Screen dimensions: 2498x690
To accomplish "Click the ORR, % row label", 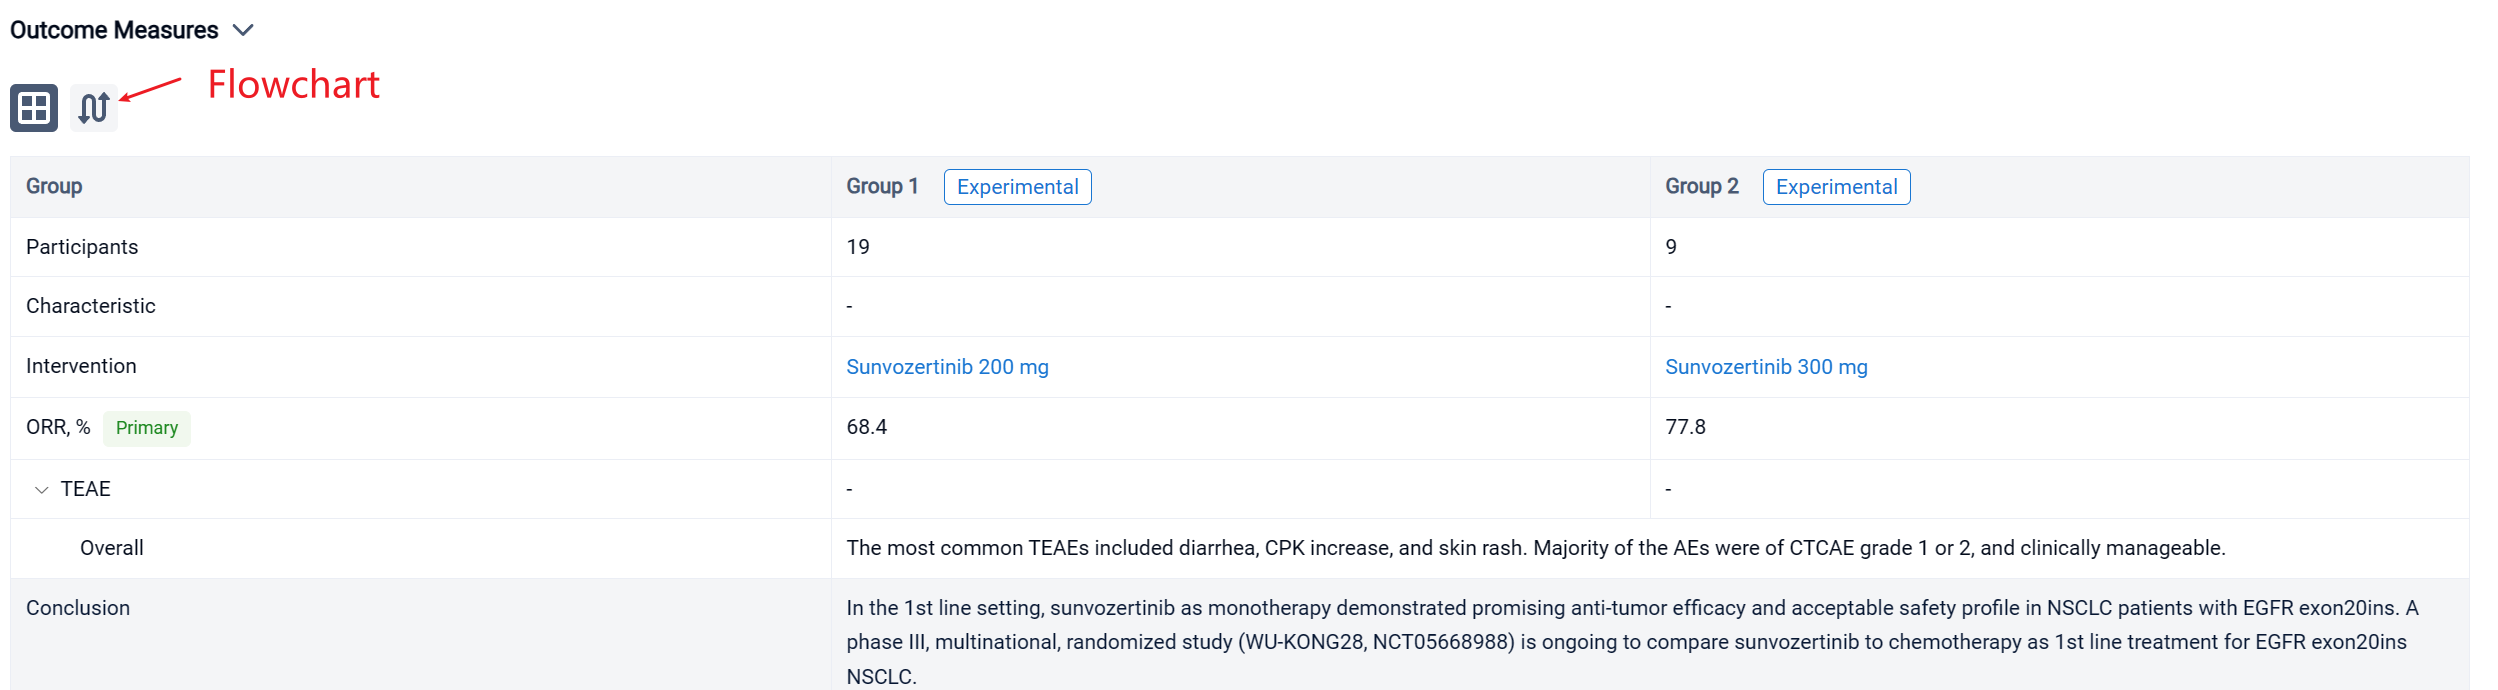I will pyautogui.click(x=58, y=427).
